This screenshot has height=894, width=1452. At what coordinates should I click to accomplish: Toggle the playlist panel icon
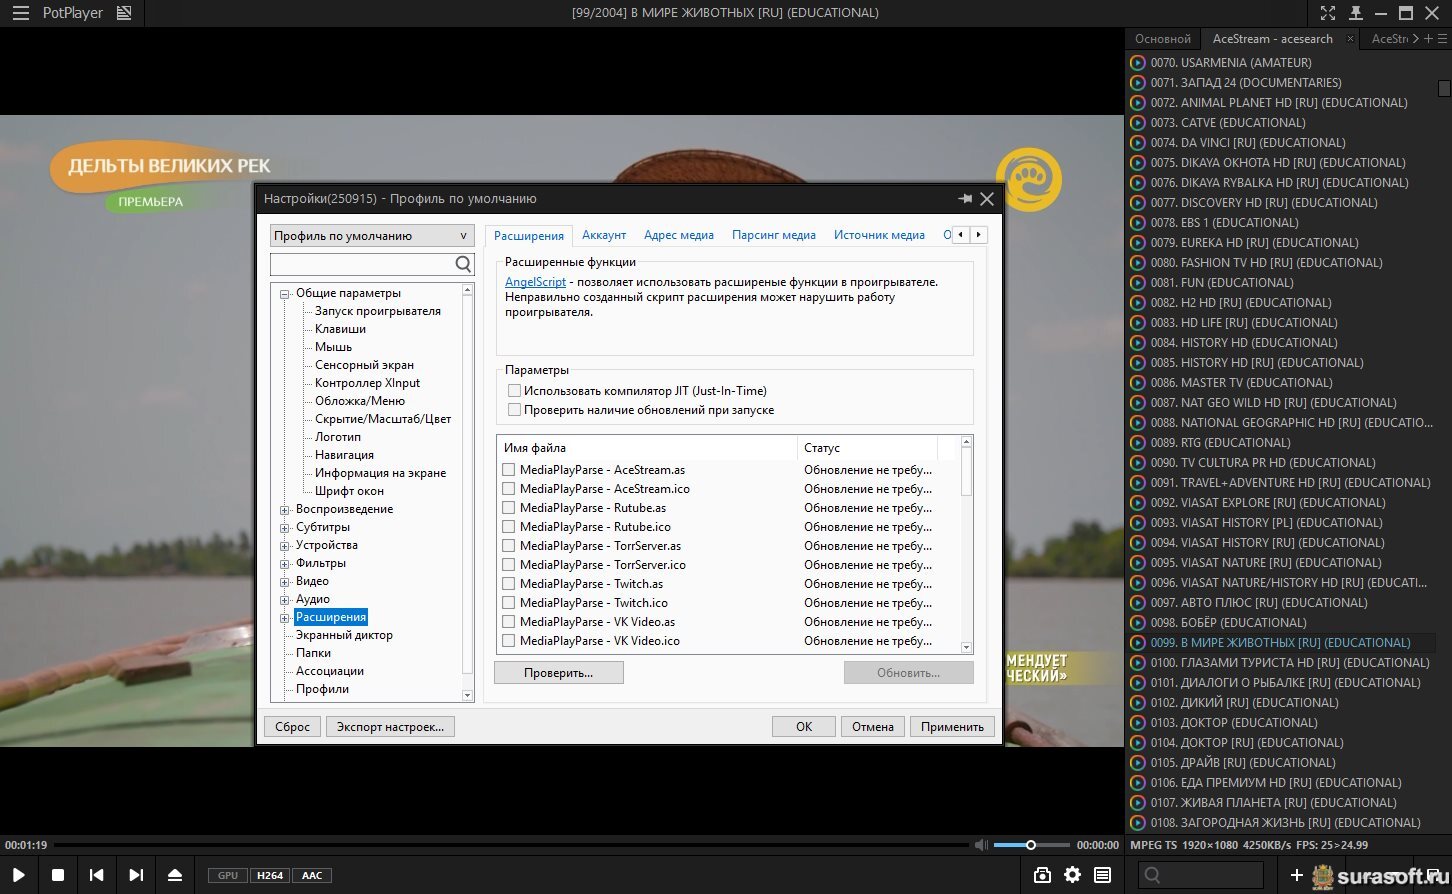(1102, 875)
